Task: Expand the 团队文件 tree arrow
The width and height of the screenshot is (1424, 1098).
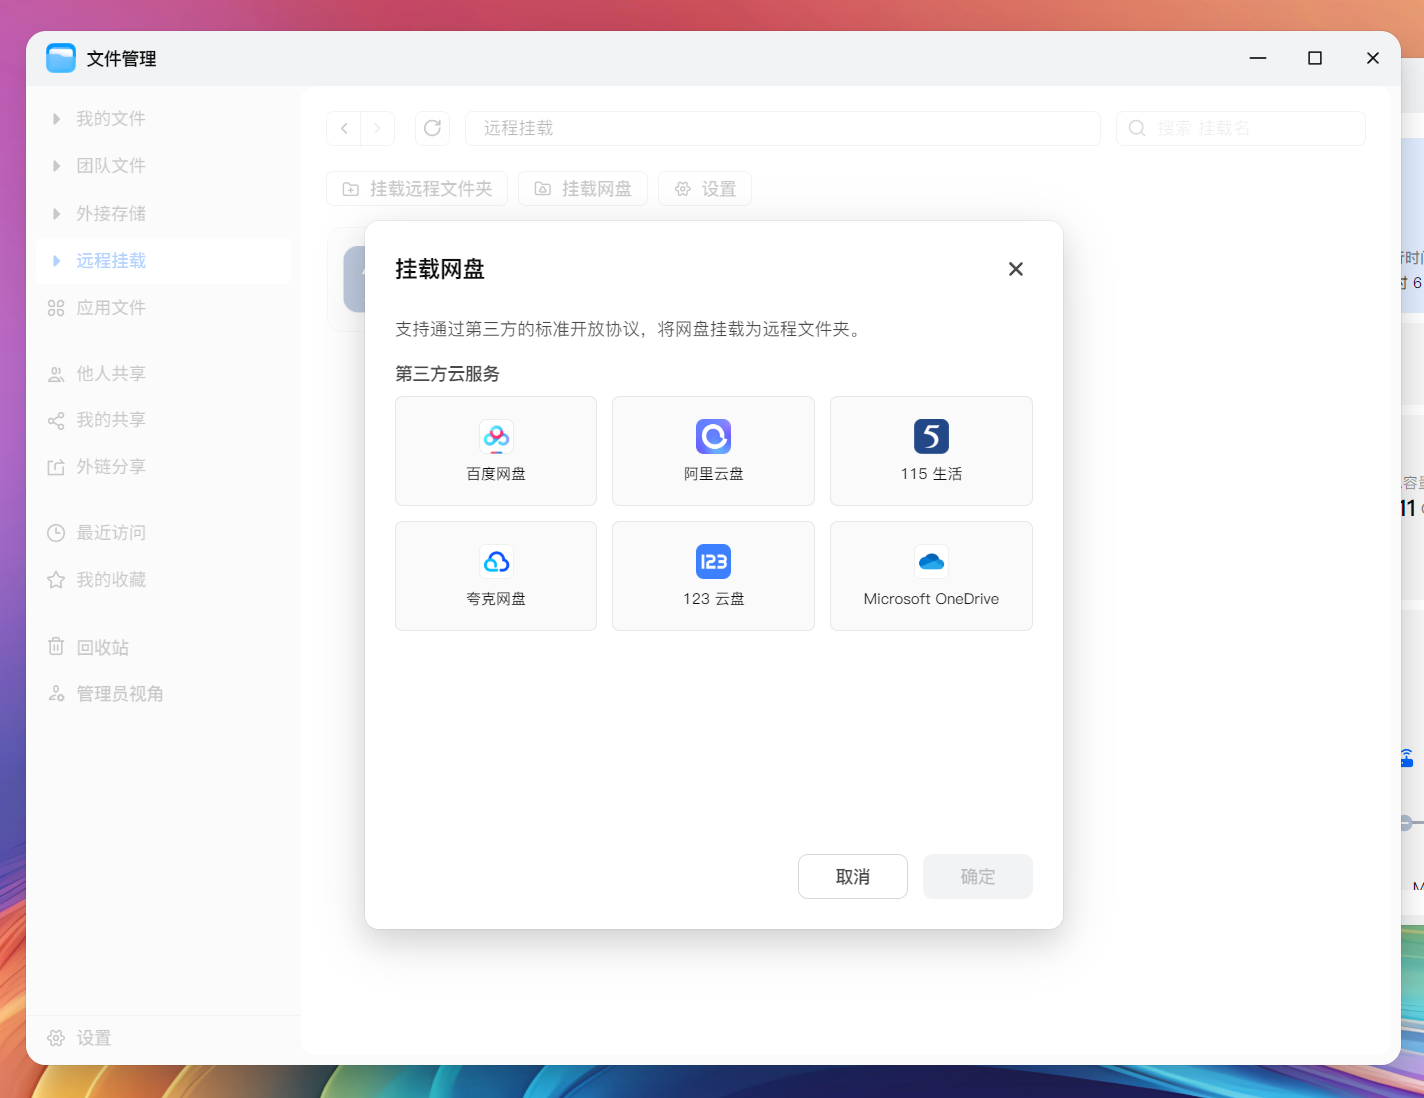Action: click(56, 166)
